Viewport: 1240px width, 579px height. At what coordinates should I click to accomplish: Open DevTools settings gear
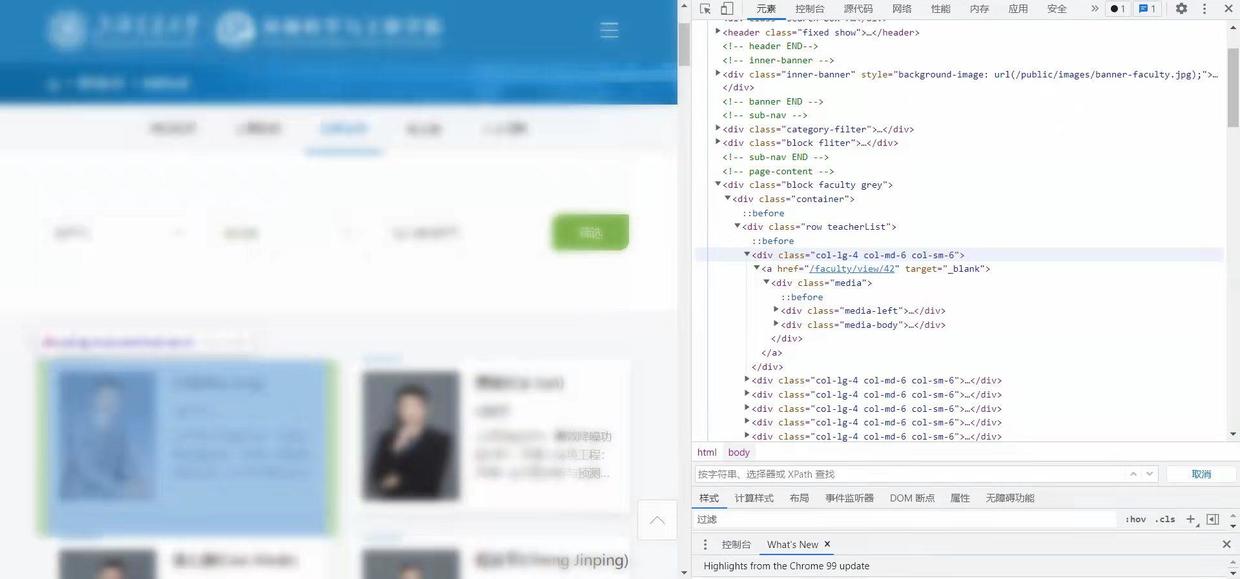pyautogui.click(x=1181, y=9)
